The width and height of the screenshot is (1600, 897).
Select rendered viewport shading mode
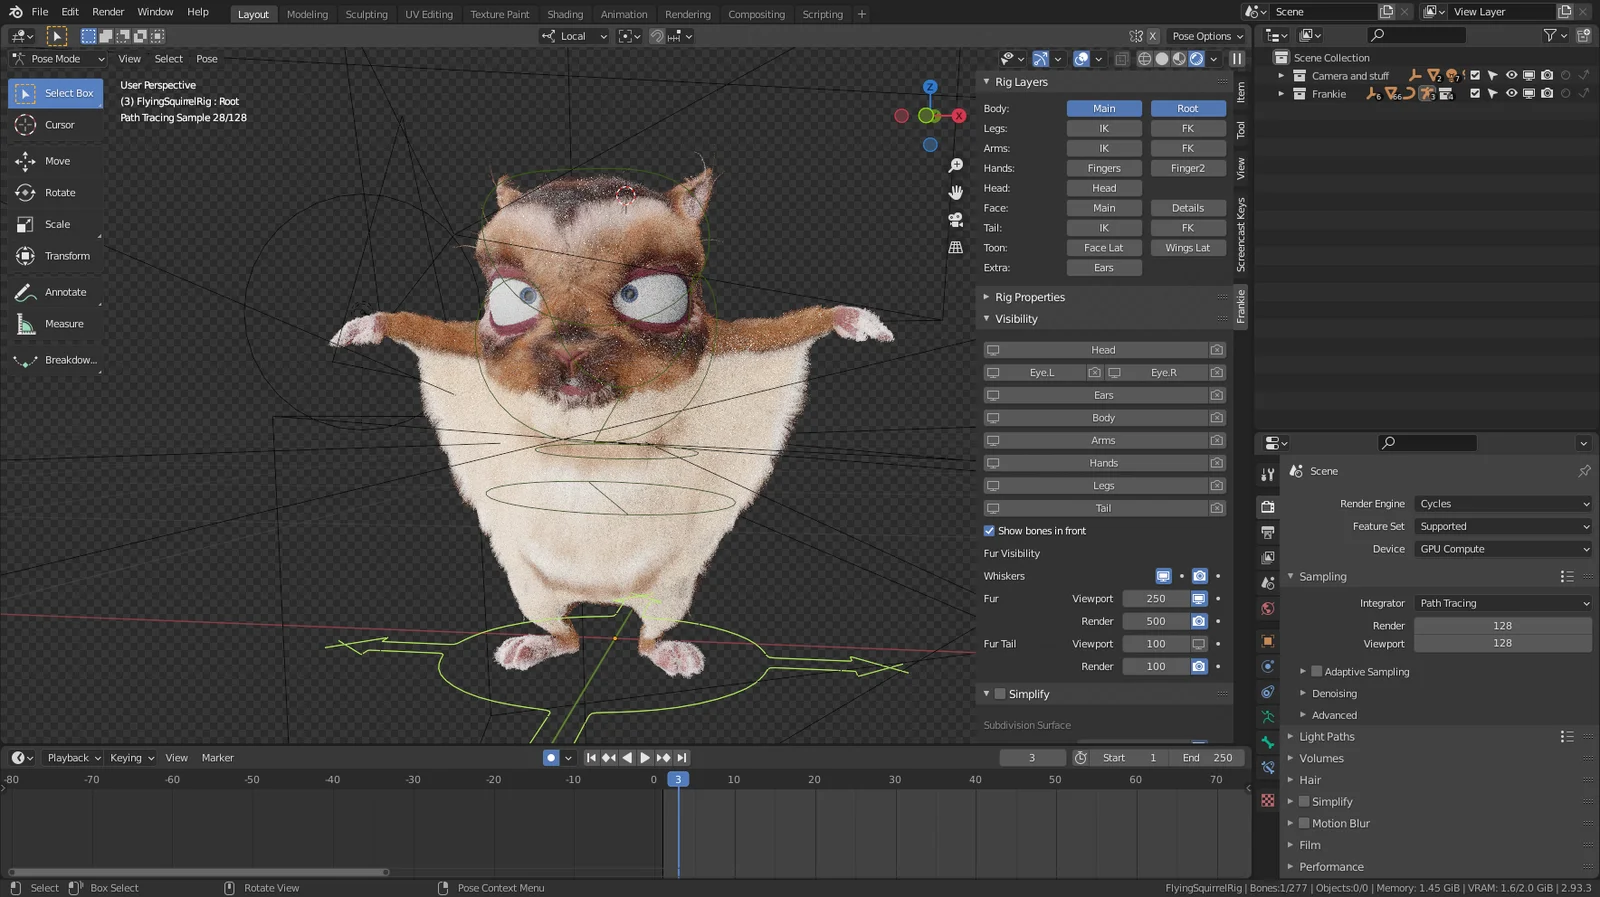point(1197,59)
